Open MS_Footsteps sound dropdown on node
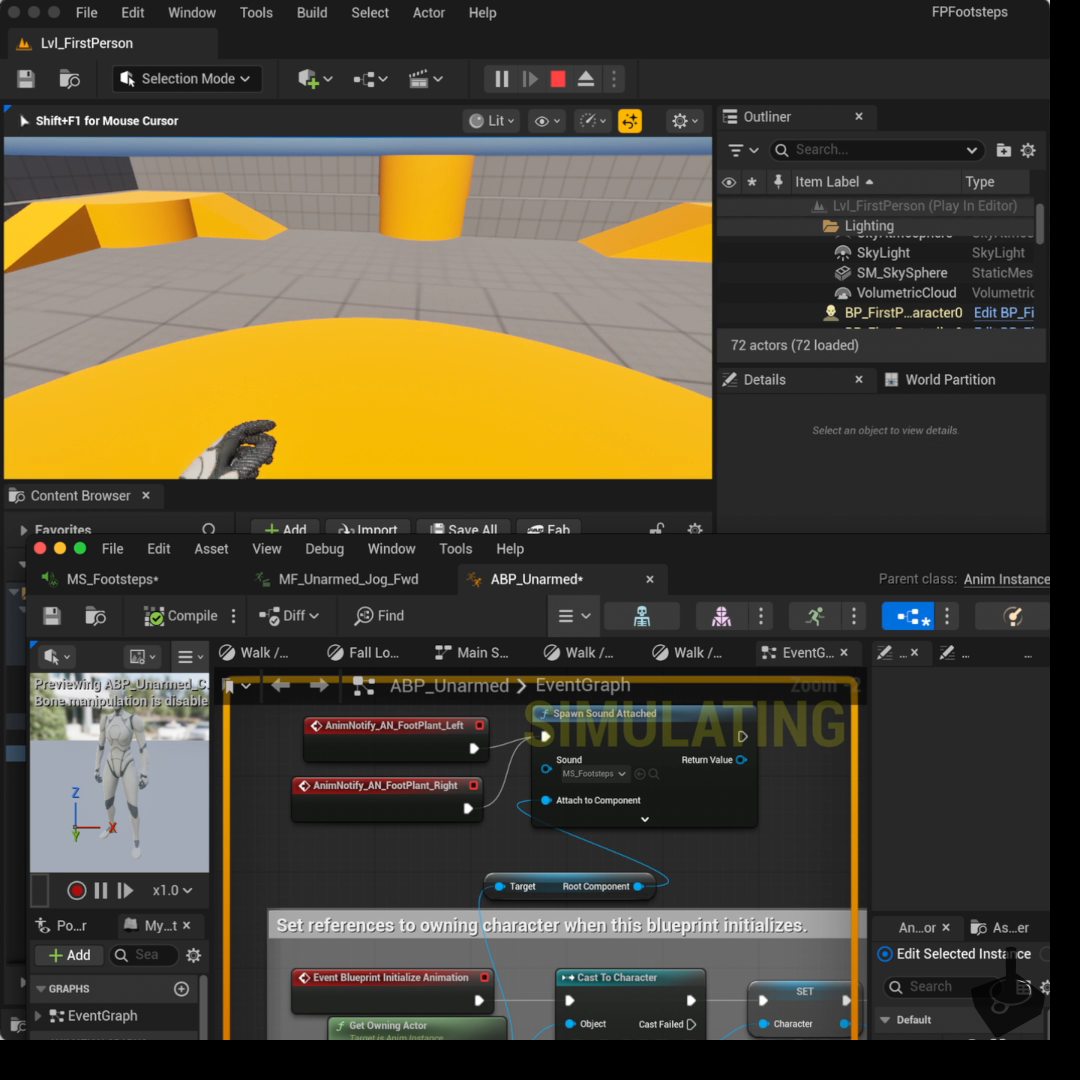The image size is (1080, 1080). (593, 774)
